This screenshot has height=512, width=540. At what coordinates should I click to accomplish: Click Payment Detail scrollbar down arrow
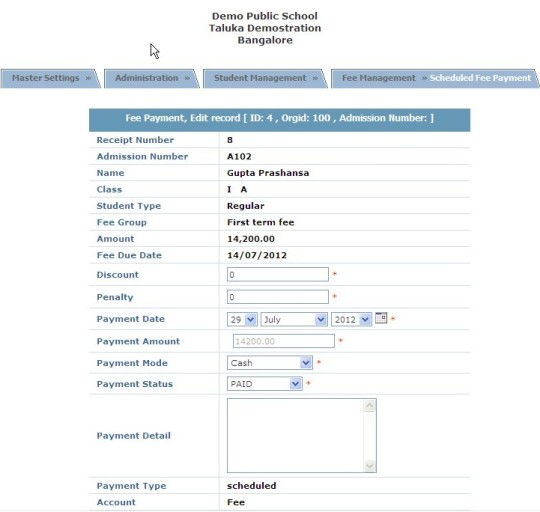point(370,466)
